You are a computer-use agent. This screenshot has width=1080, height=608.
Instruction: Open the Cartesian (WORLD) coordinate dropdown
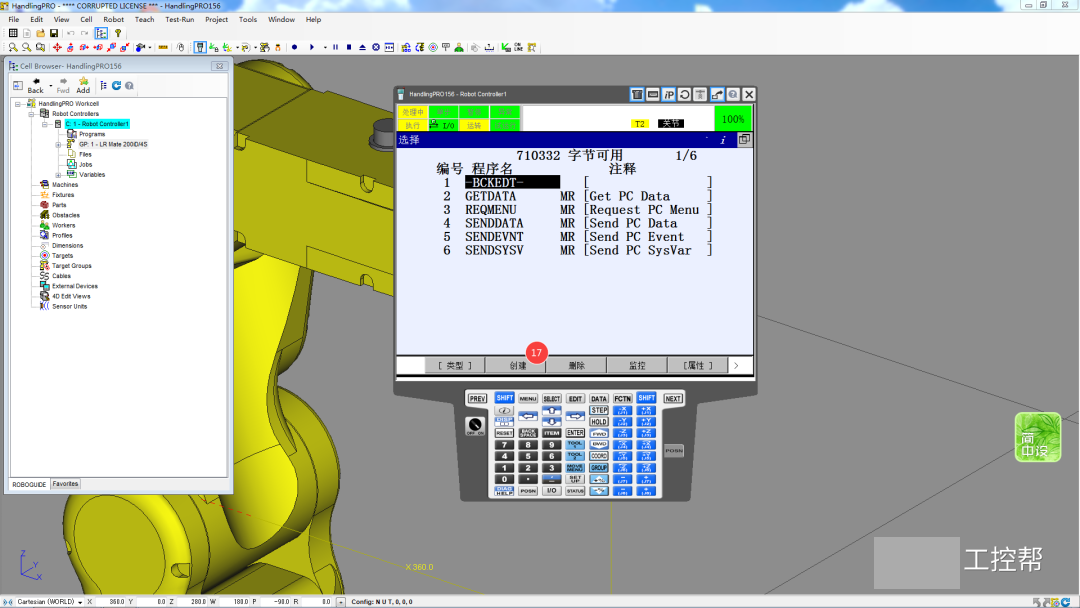pyautogui.click(x=80, y=602)
